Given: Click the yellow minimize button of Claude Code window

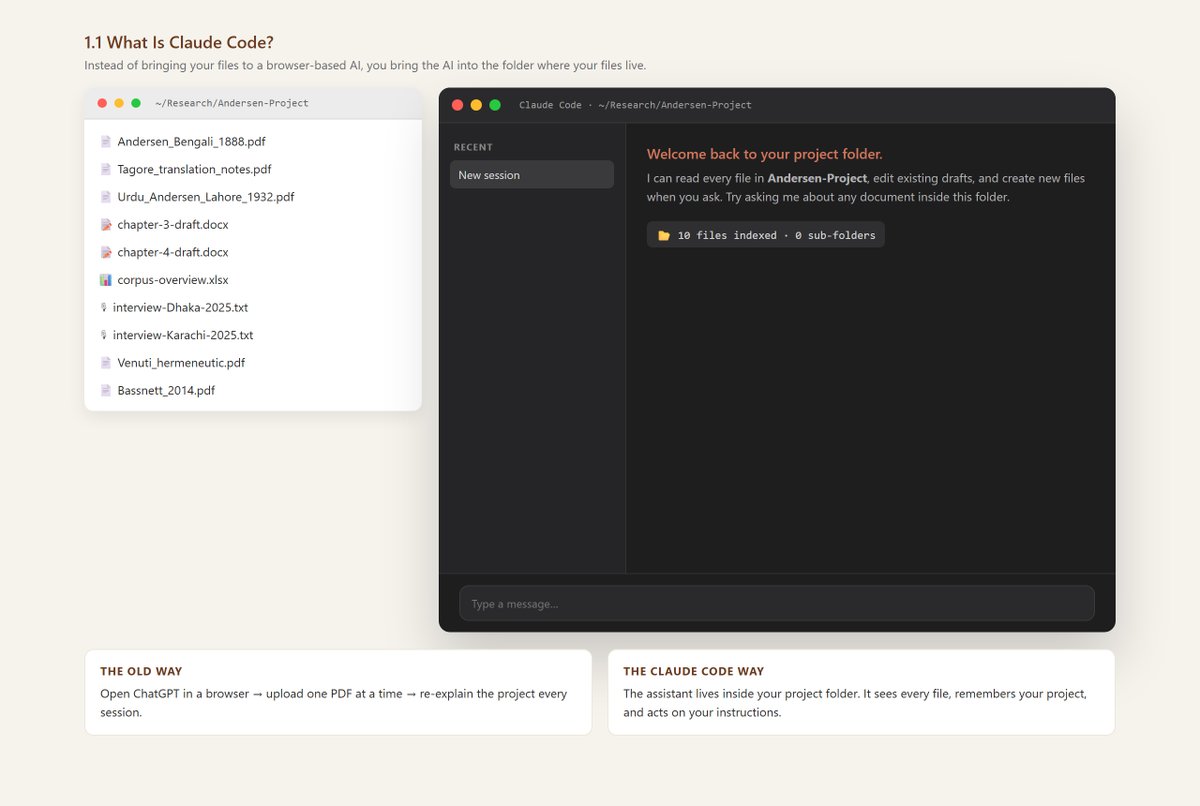Looking at the screenshot, I should click(476, 105).
